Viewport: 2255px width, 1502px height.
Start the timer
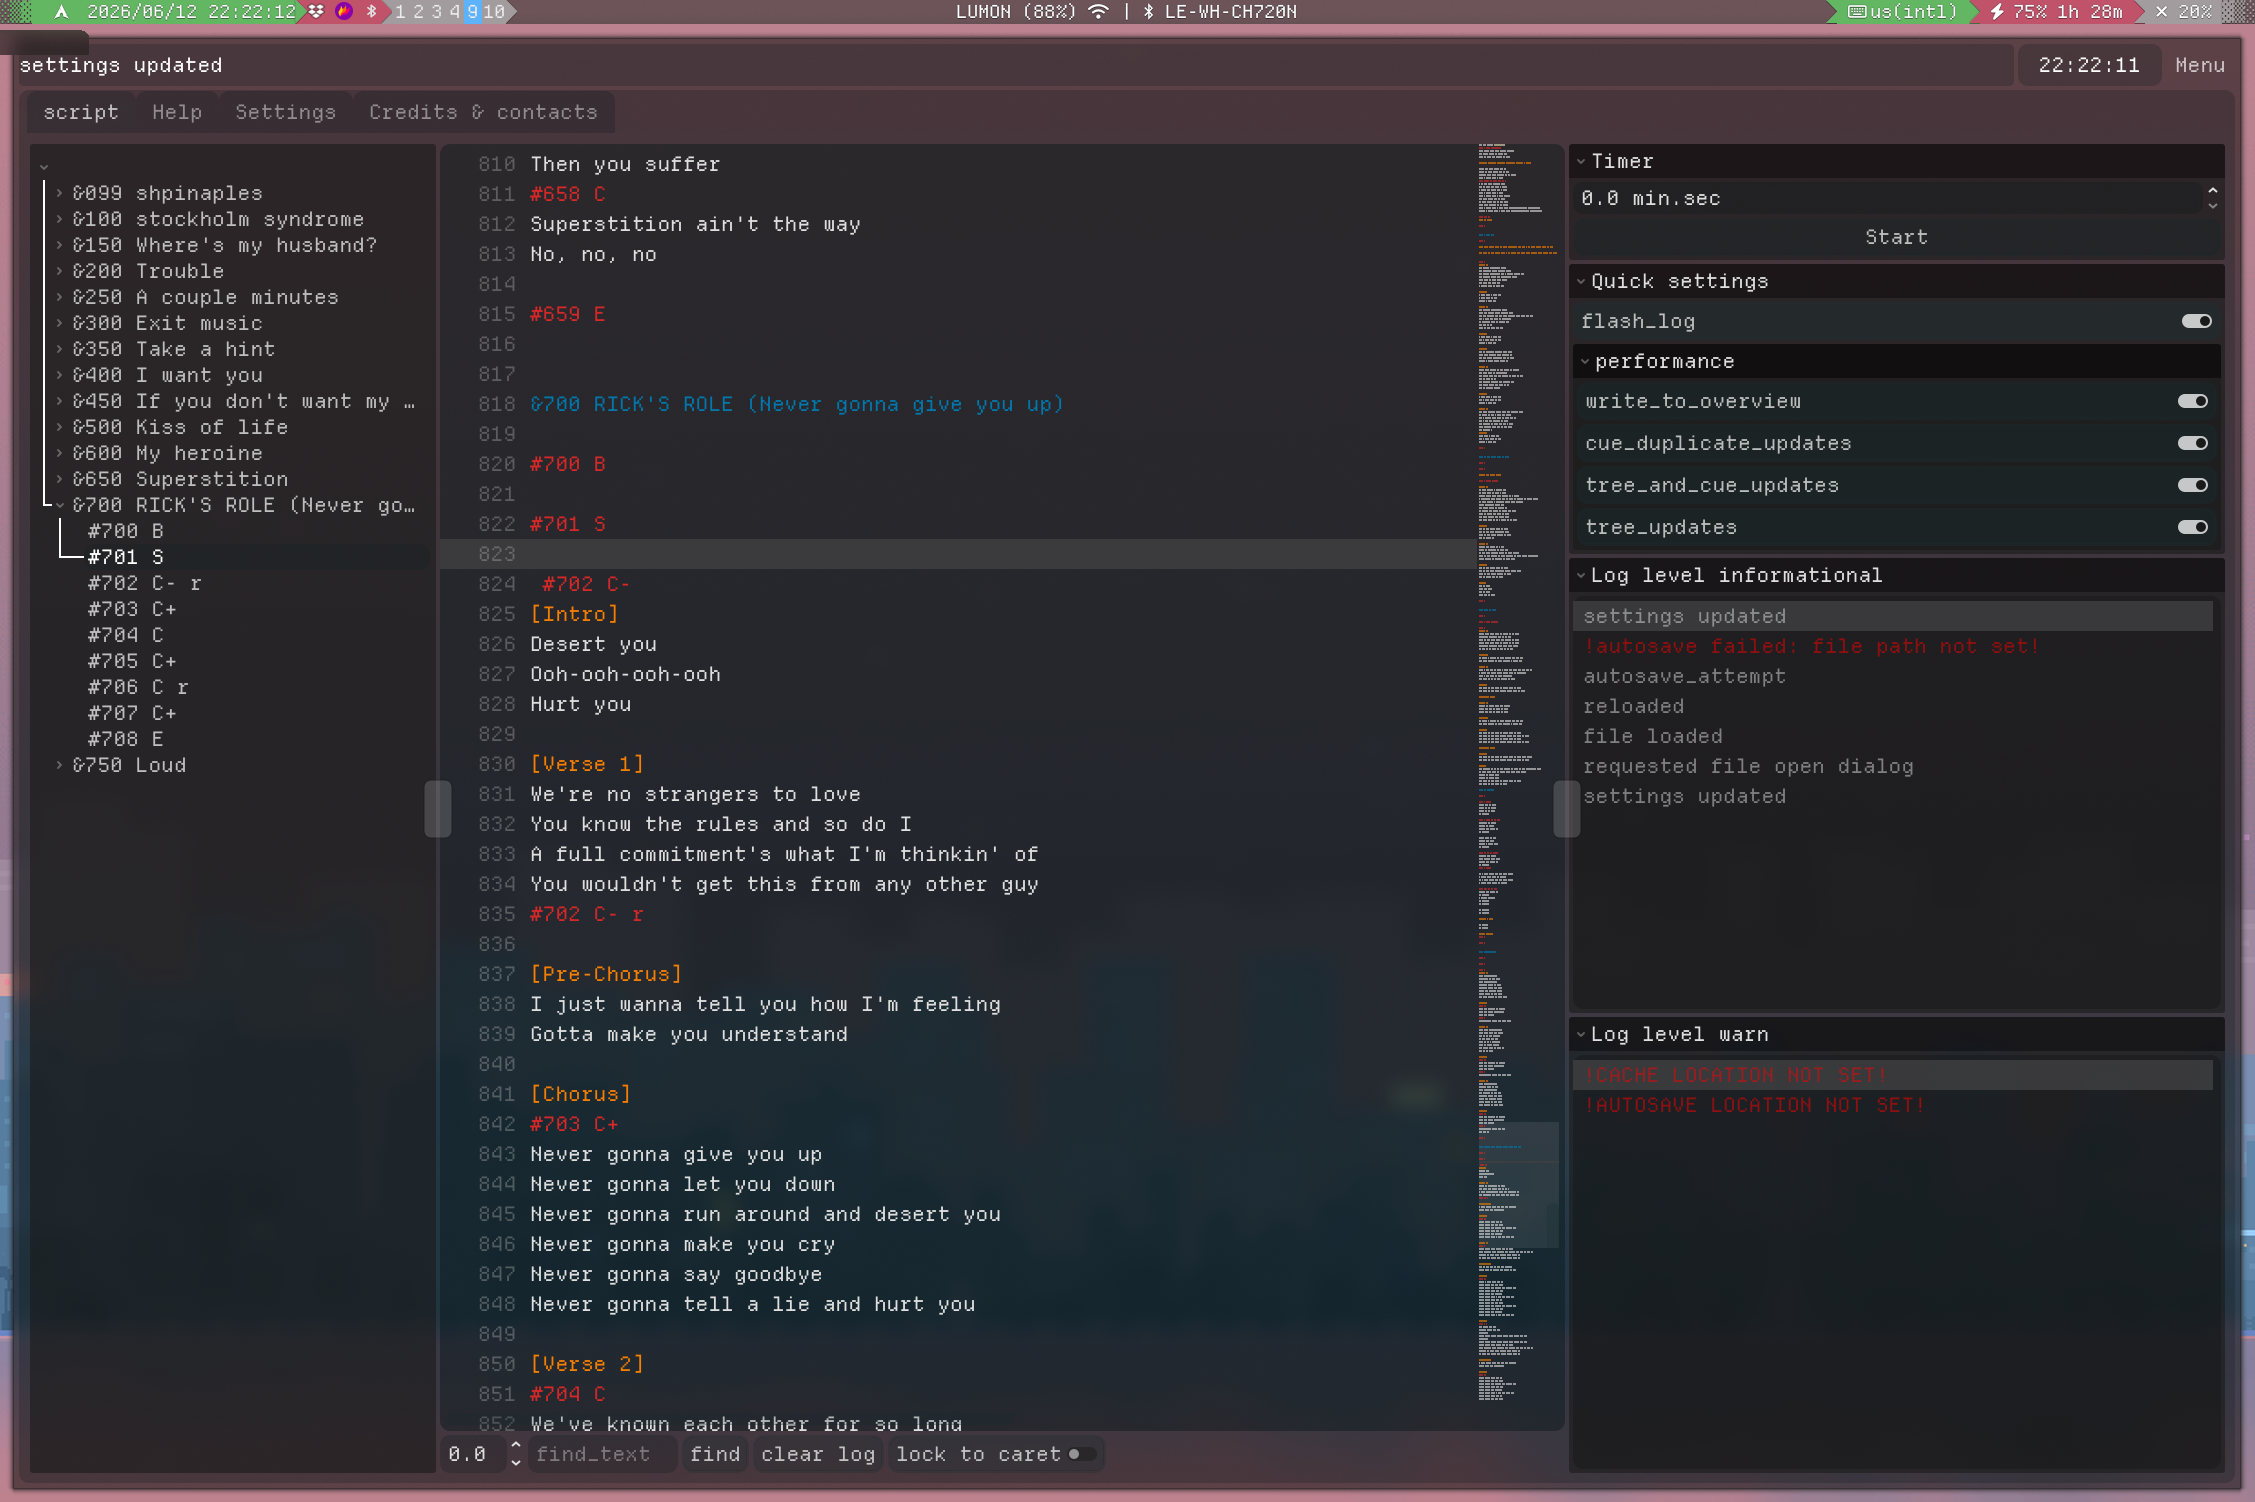[x=1896, y=237]
